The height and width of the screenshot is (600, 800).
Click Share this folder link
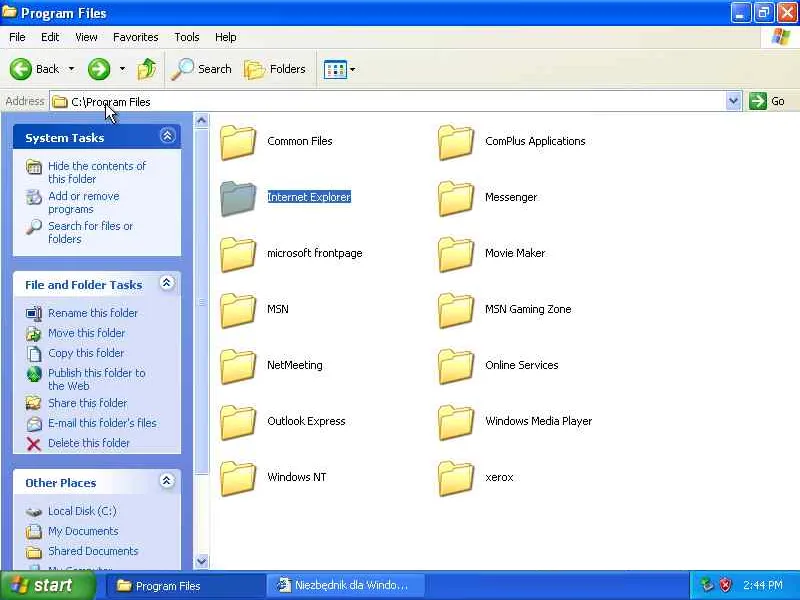88,403
